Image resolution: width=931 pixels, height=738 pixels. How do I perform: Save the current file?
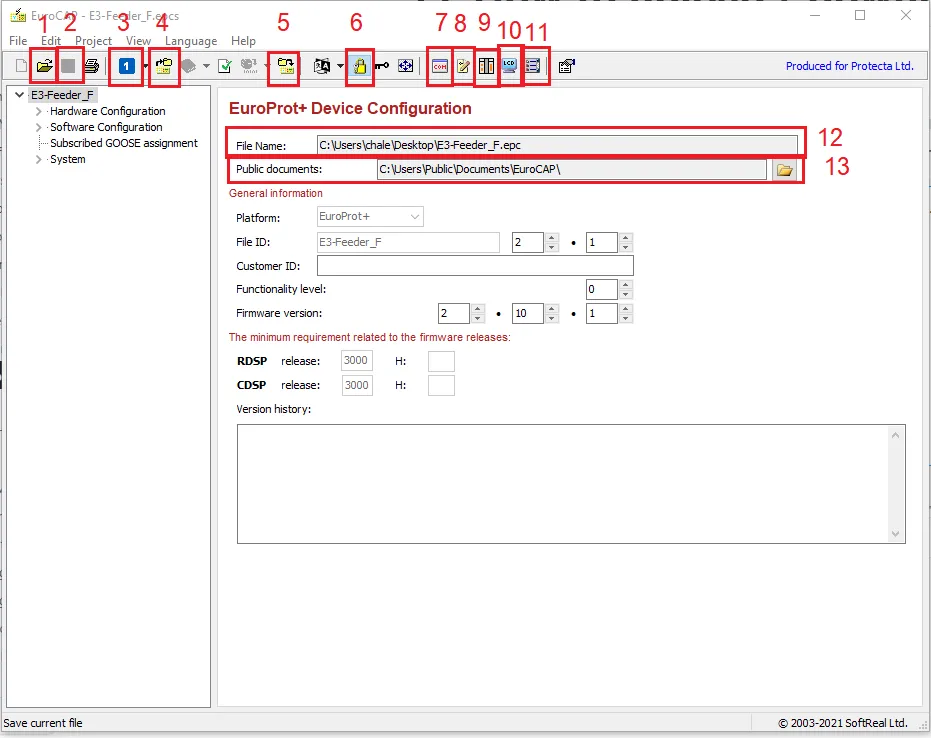(68, 66)
